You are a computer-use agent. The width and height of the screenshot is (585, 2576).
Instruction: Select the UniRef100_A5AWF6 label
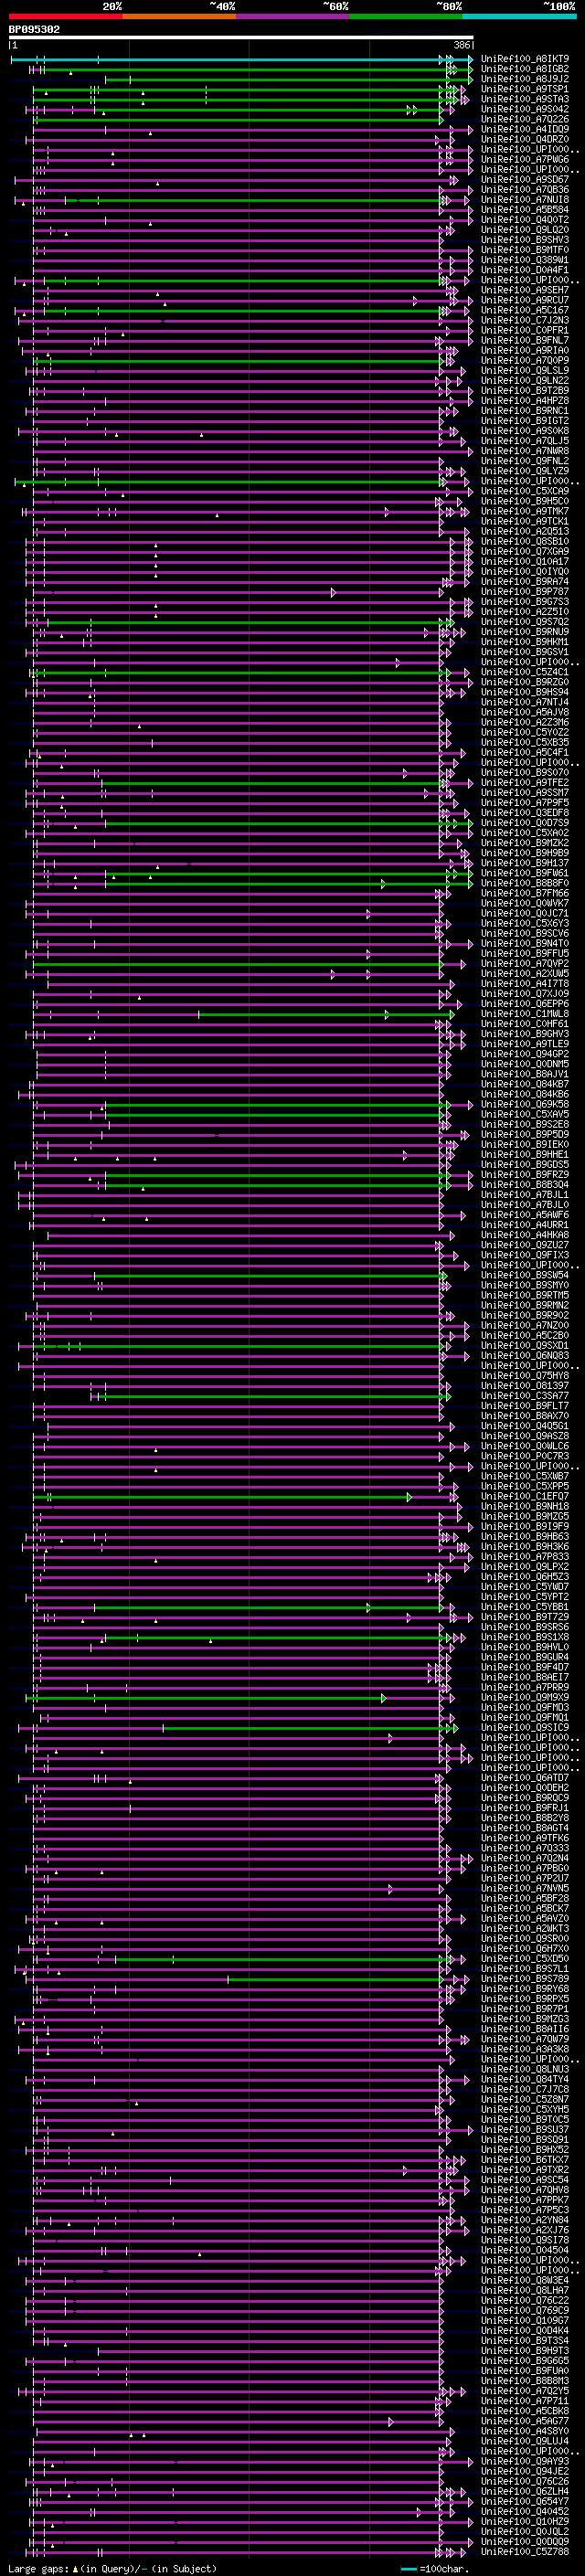(x=525, y=1215)
